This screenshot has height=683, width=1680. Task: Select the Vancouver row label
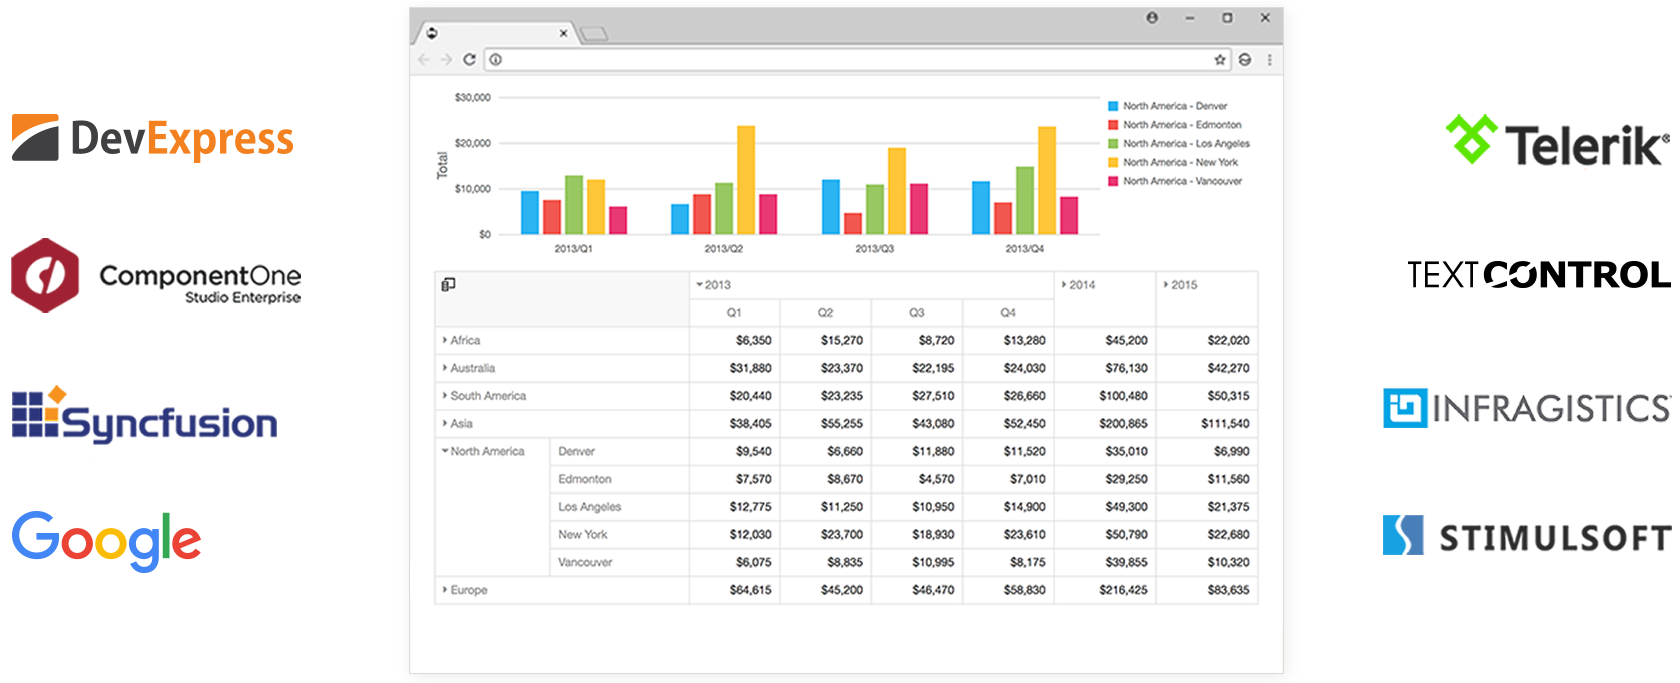585,562
